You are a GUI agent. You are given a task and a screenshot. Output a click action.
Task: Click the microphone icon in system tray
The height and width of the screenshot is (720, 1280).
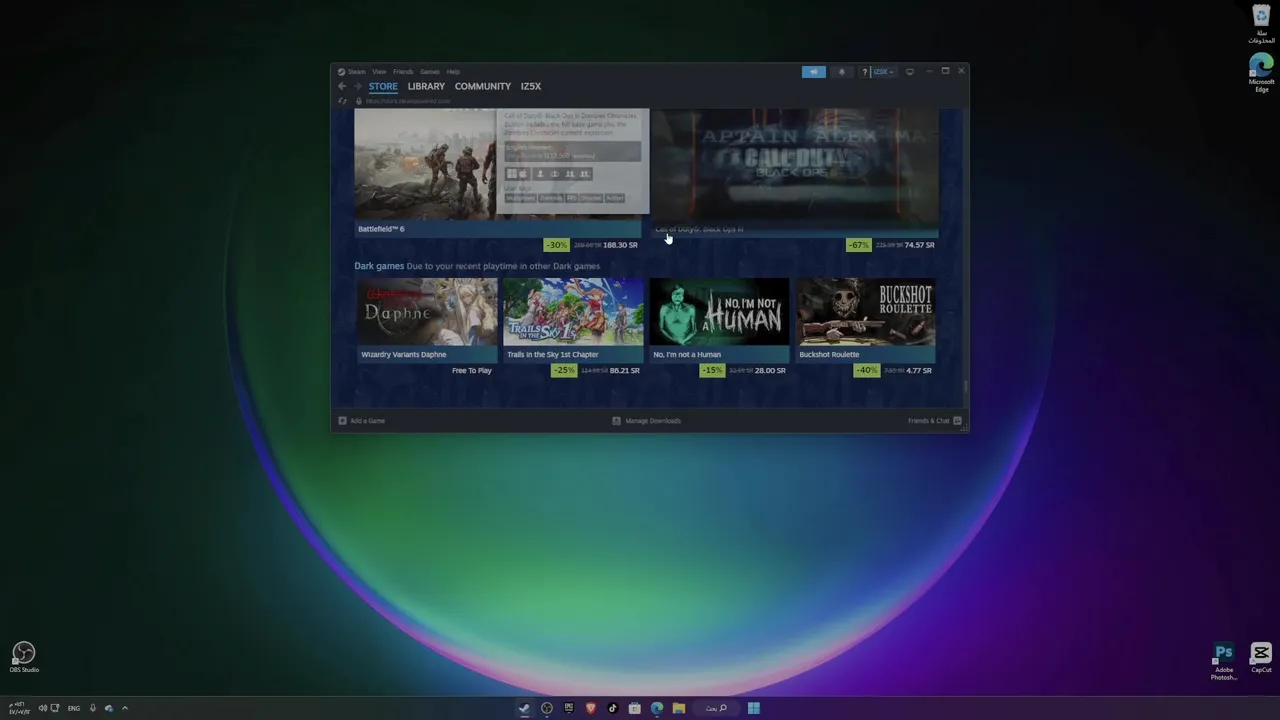(93, 708)
